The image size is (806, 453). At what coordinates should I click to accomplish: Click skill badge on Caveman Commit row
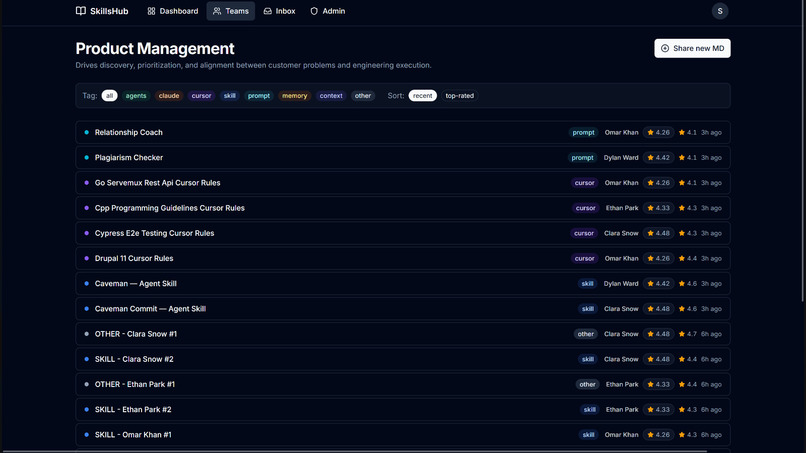pos(588,309)
